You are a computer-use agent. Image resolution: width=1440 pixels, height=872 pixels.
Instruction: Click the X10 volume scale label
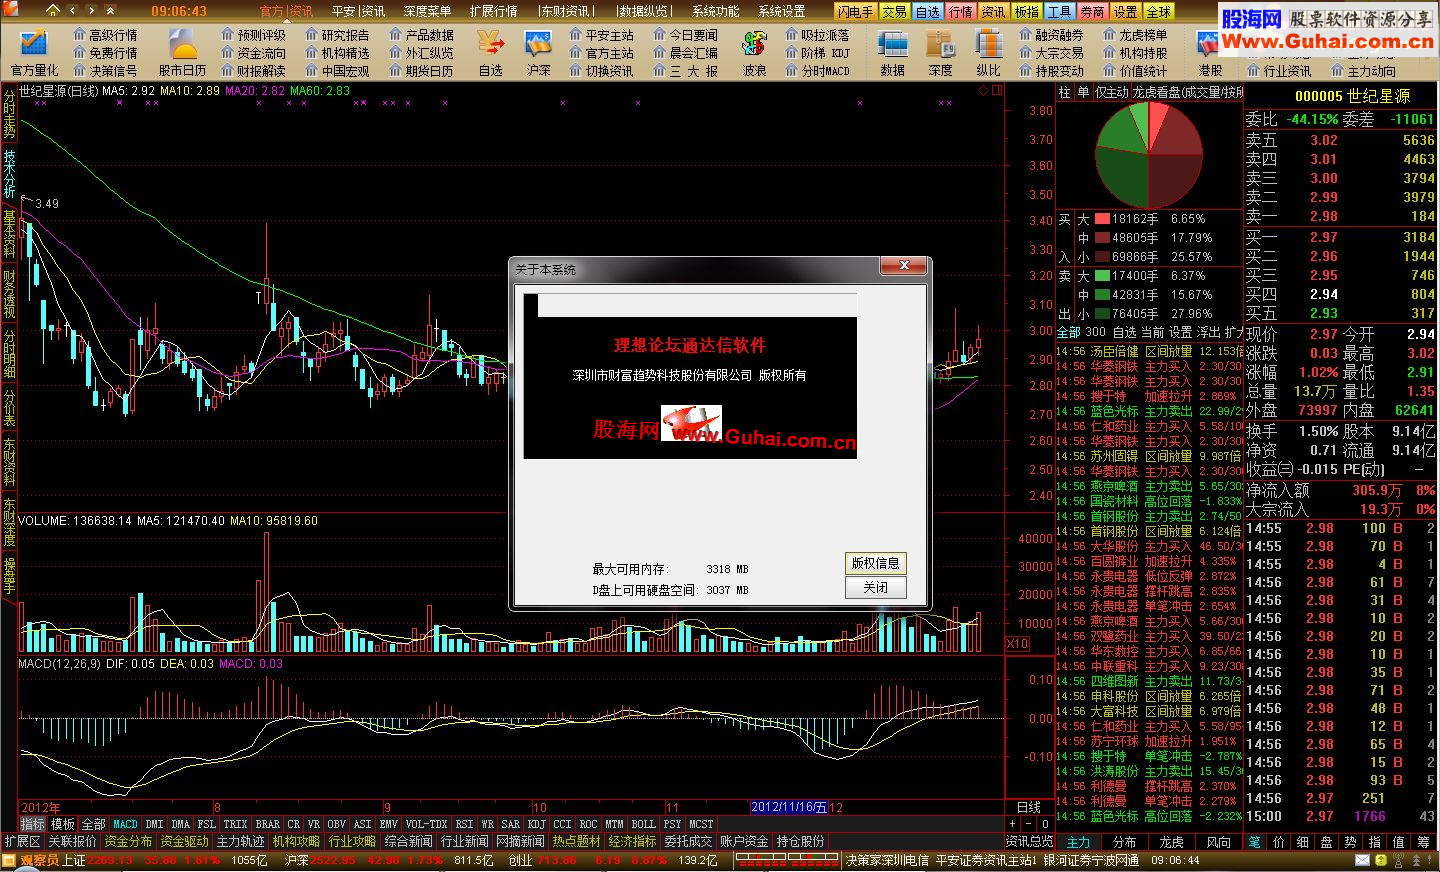1017,643
